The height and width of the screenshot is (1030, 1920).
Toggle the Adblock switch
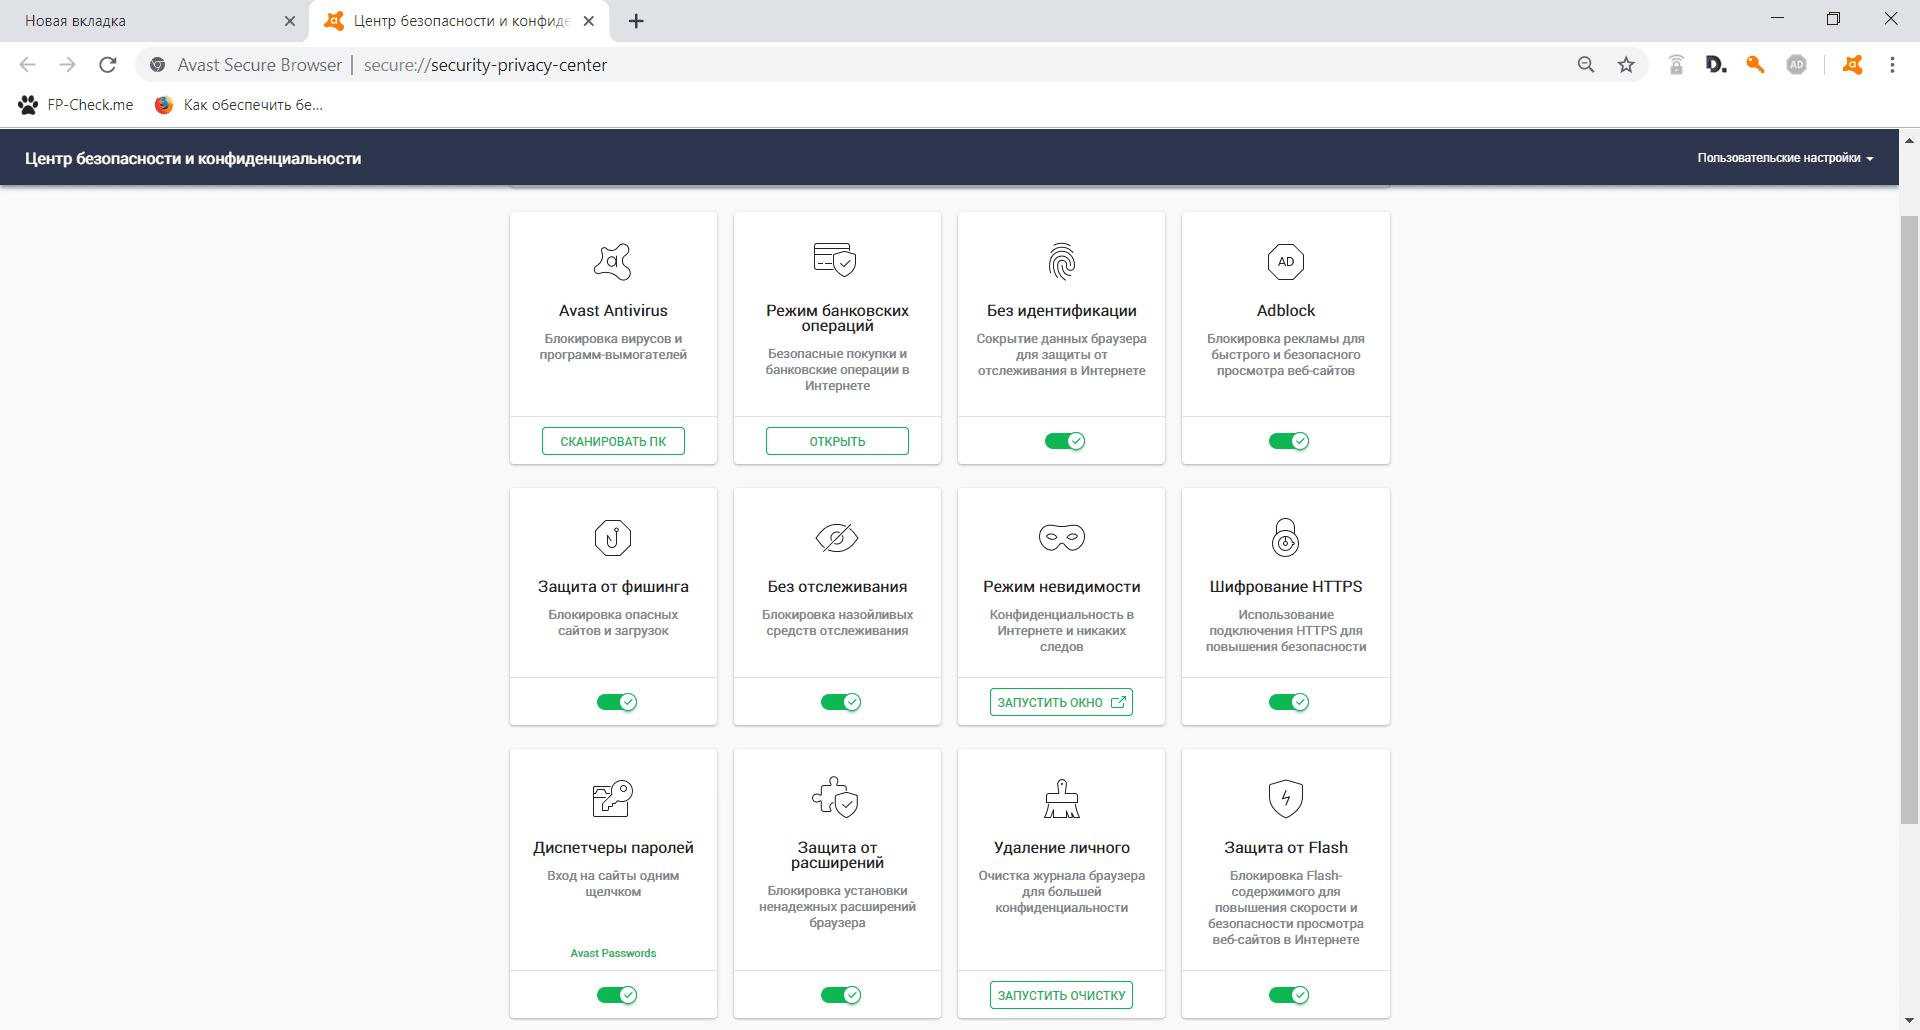pyautogui.click(x=1289, y=441)
